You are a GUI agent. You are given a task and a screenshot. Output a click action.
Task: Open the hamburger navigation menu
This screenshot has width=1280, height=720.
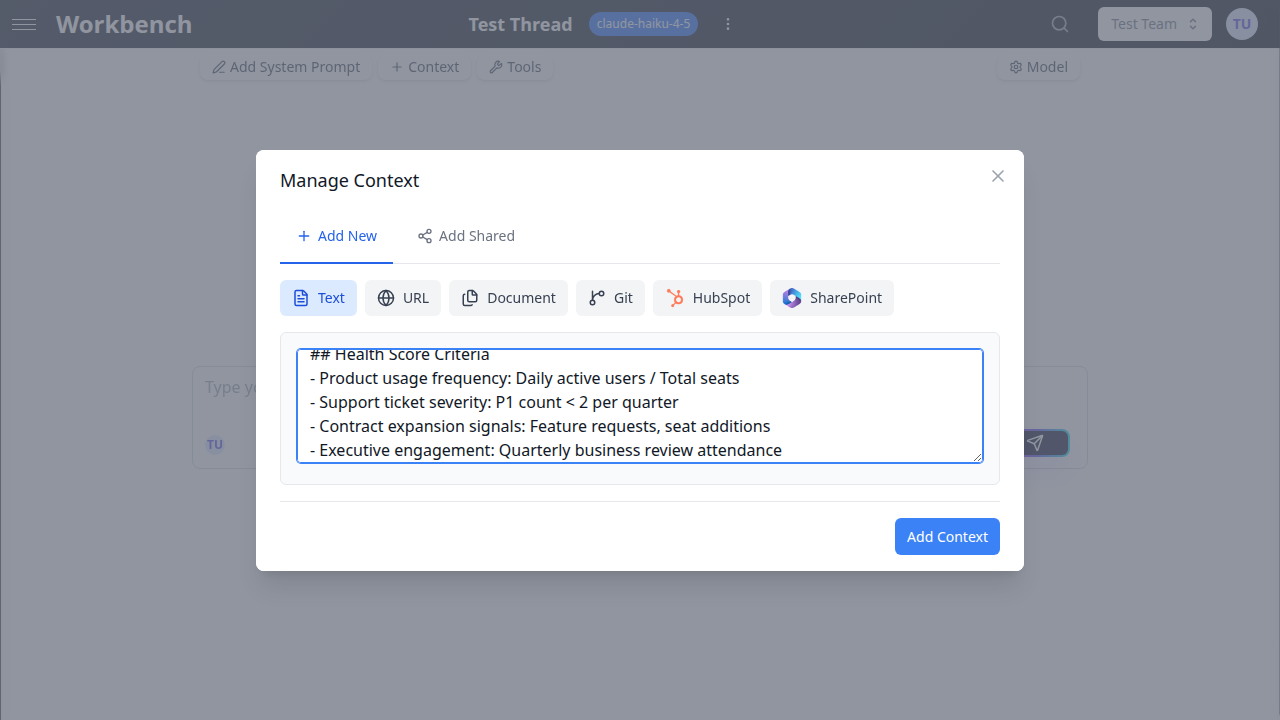click(24, 24)
